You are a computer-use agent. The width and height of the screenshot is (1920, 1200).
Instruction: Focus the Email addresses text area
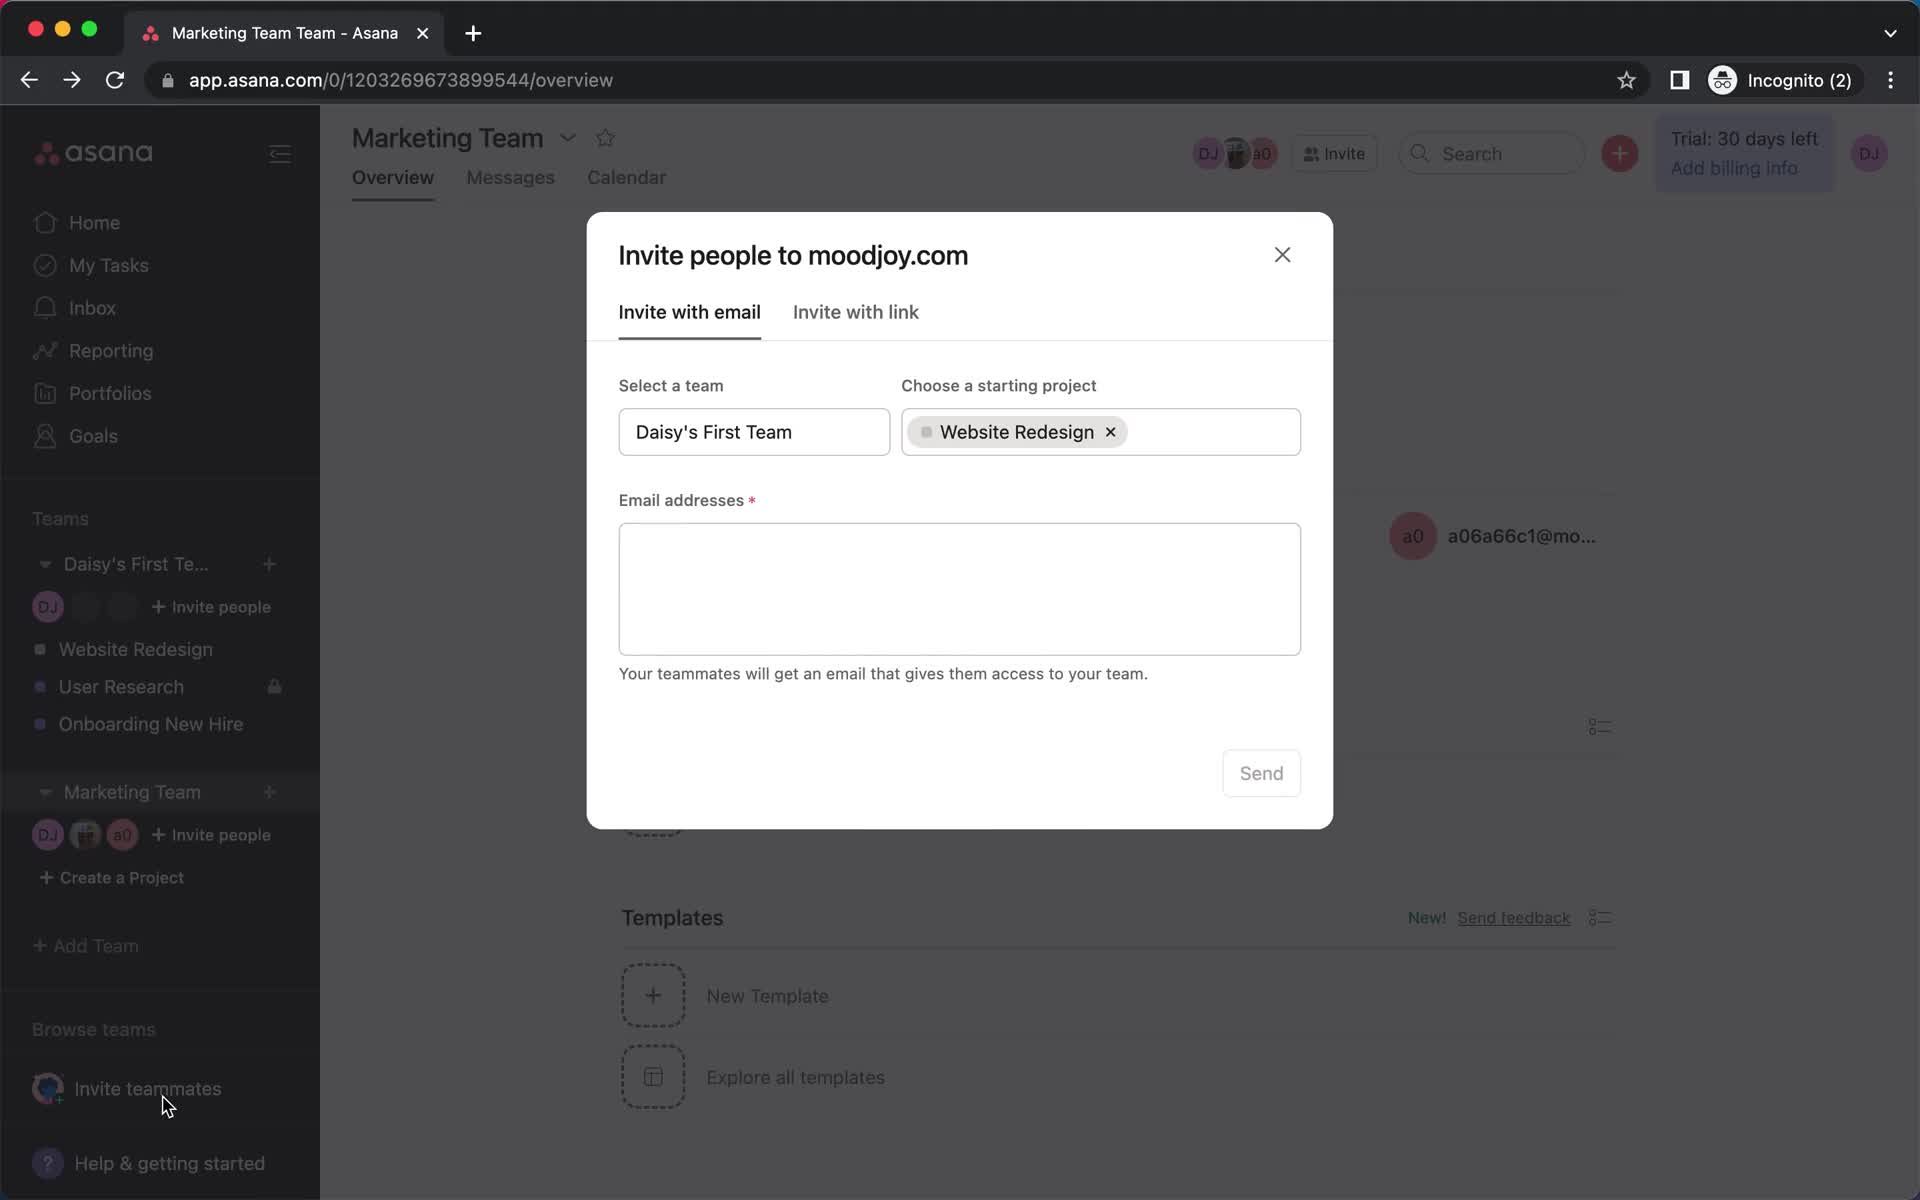pyautogui.click(x=959, y=589)
